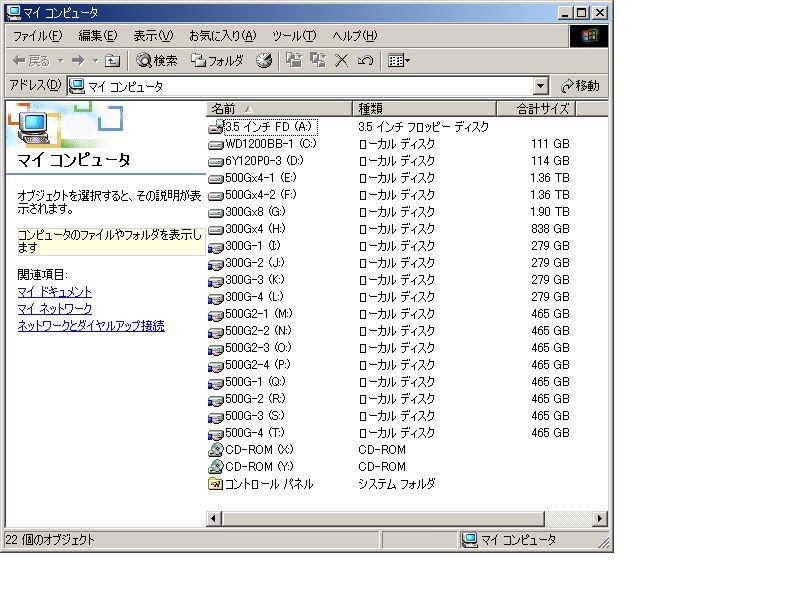Click the Delete (X) toolbar icon

click(x=341, y=61)
